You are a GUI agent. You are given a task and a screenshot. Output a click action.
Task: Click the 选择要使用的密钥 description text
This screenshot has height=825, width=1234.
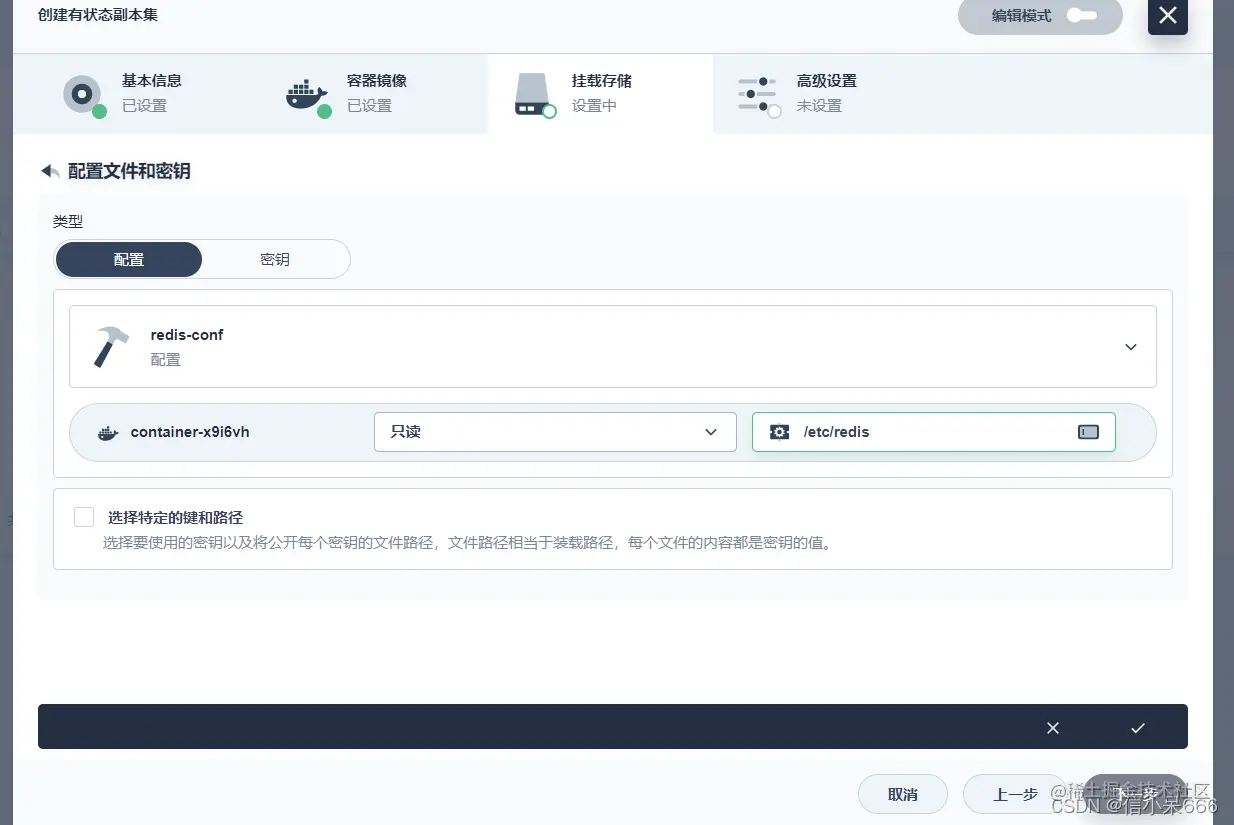468,544
